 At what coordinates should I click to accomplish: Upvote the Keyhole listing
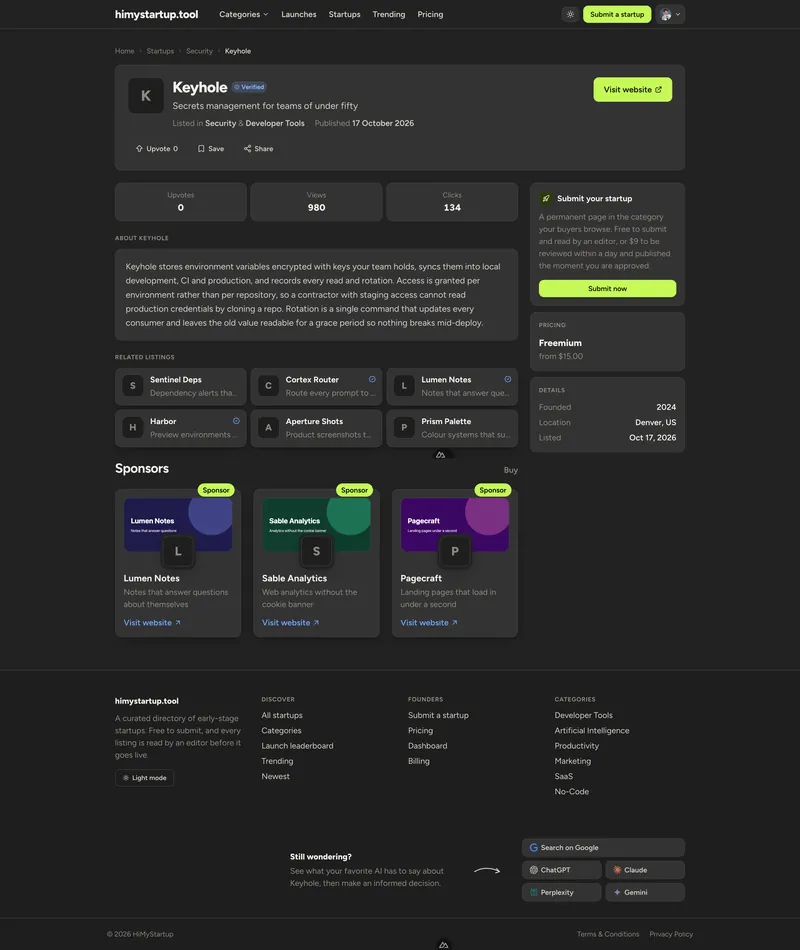point(157,149)
